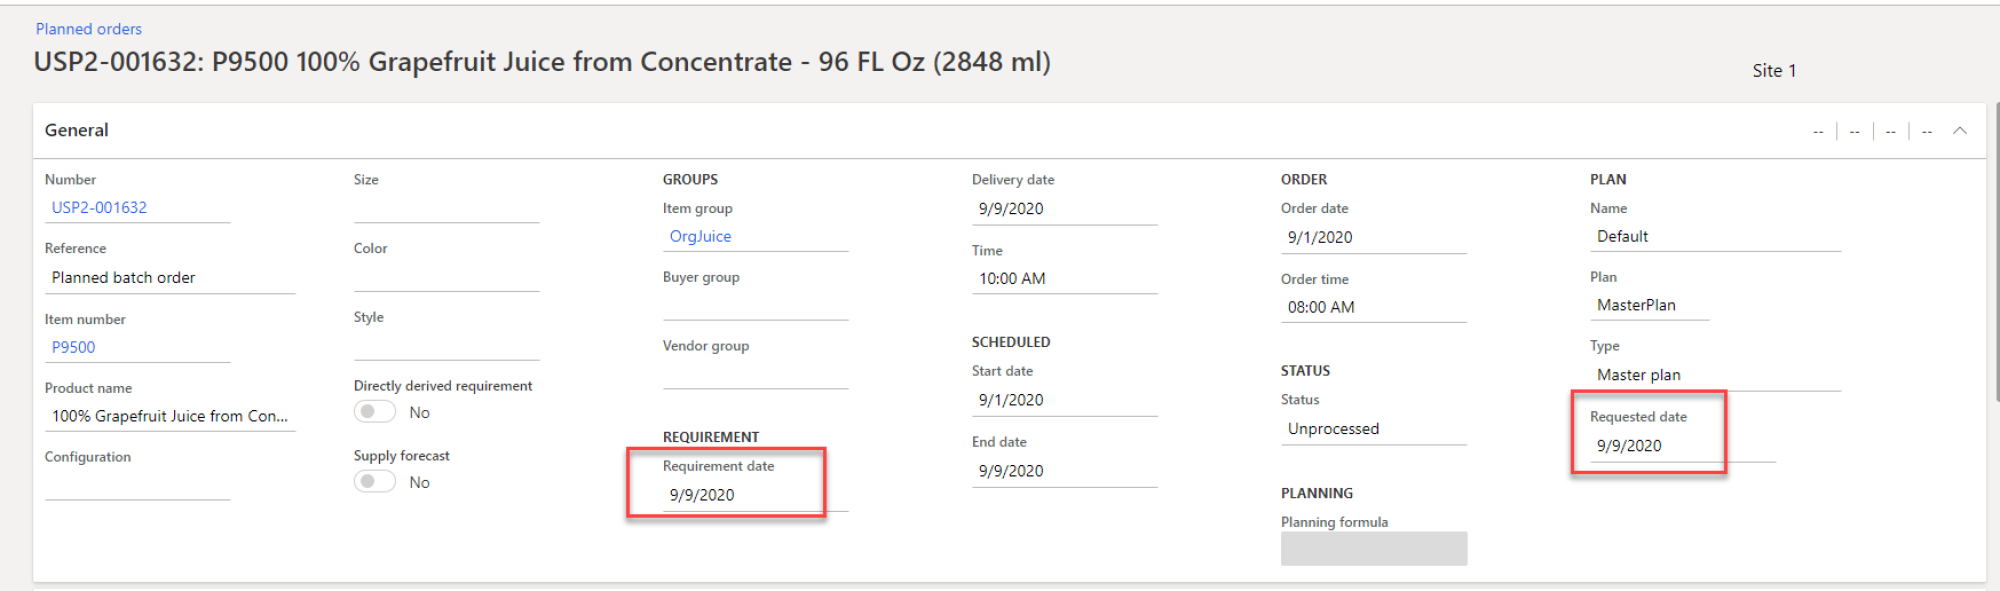Toggle the Supply forecast switch
Image resolution: width=2000 pixels, height=591 pixels.
click(x=375, y=482)
